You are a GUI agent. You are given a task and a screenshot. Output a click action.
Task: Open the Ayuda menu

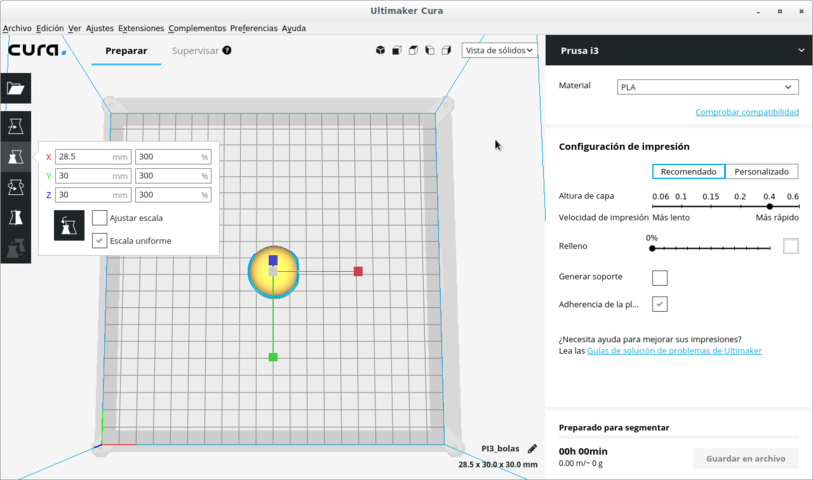(293, 28)
